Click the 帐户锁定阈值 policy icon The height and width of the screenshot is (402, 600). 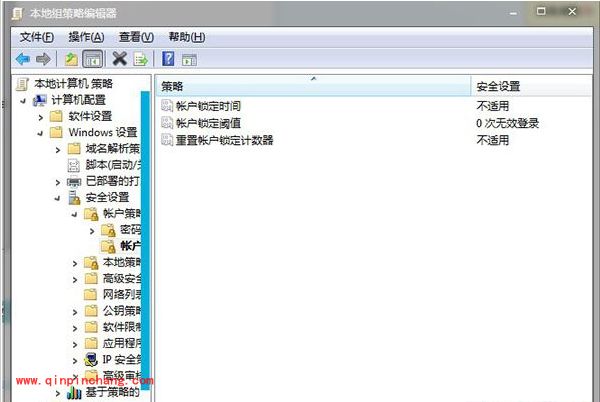167,122
